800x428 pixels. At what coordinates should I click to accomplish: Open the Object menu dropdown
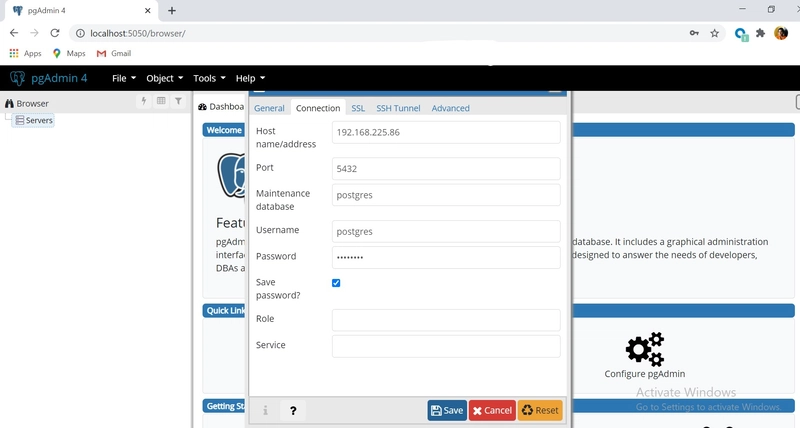[x=164, y=78]
